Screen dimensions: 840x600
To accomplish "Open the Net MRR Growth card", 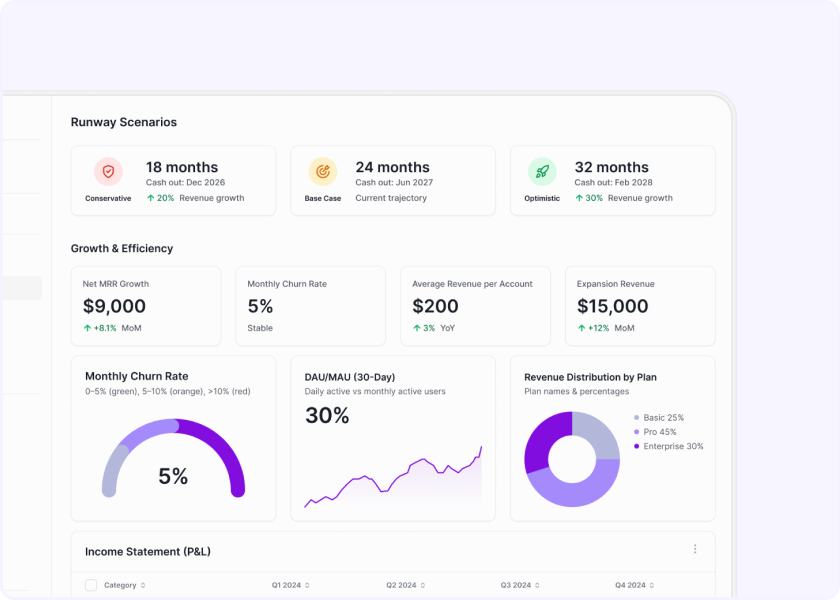I will point(146,306).
